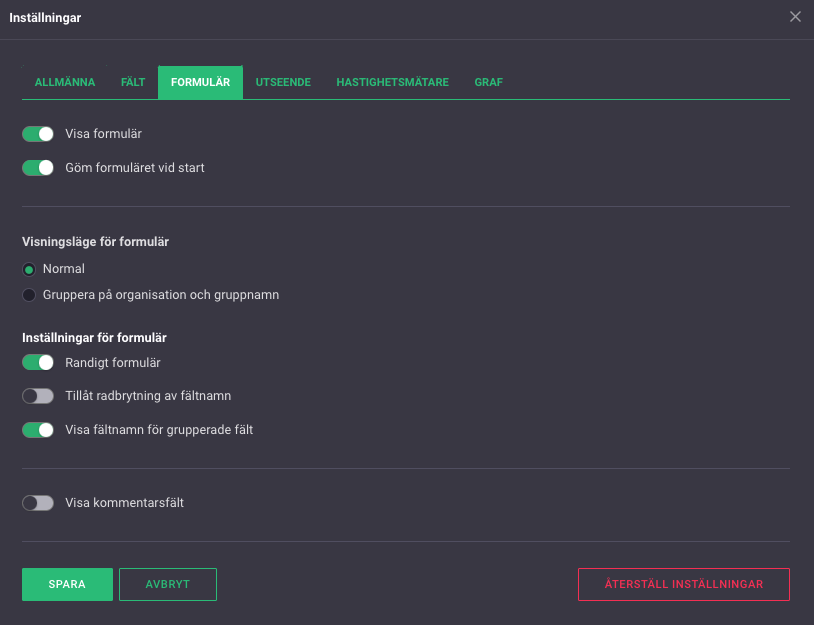Toggle Visa fältnamn för grupperade fält
The height and width of the screenshot is (625, 814).
click(x=38, y=430)
